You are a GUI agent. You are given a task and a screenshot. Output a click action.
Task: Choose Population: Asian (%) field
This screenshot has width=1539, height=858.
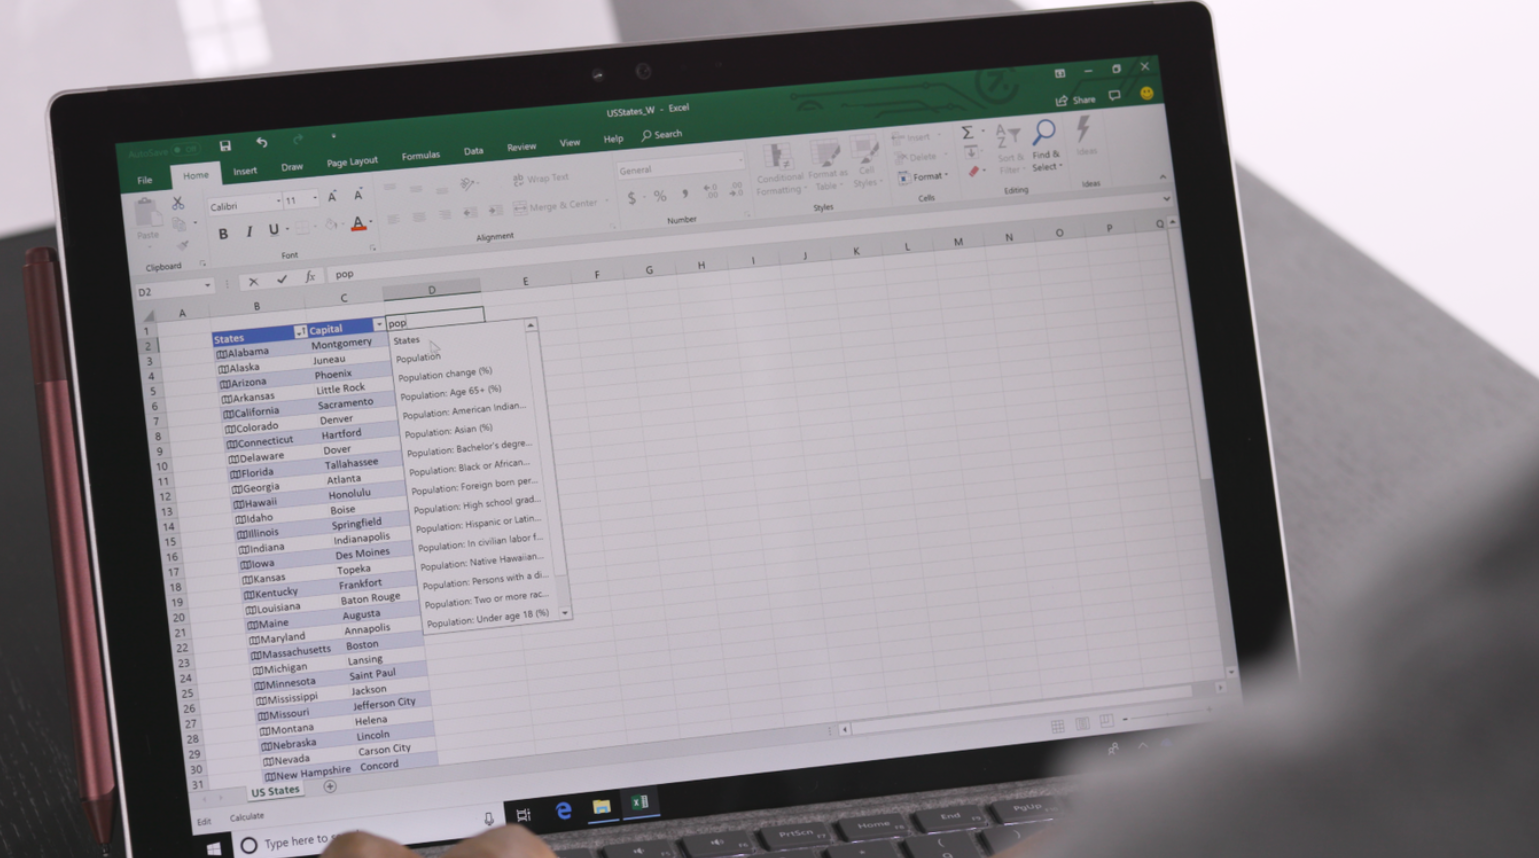[448, 431]
